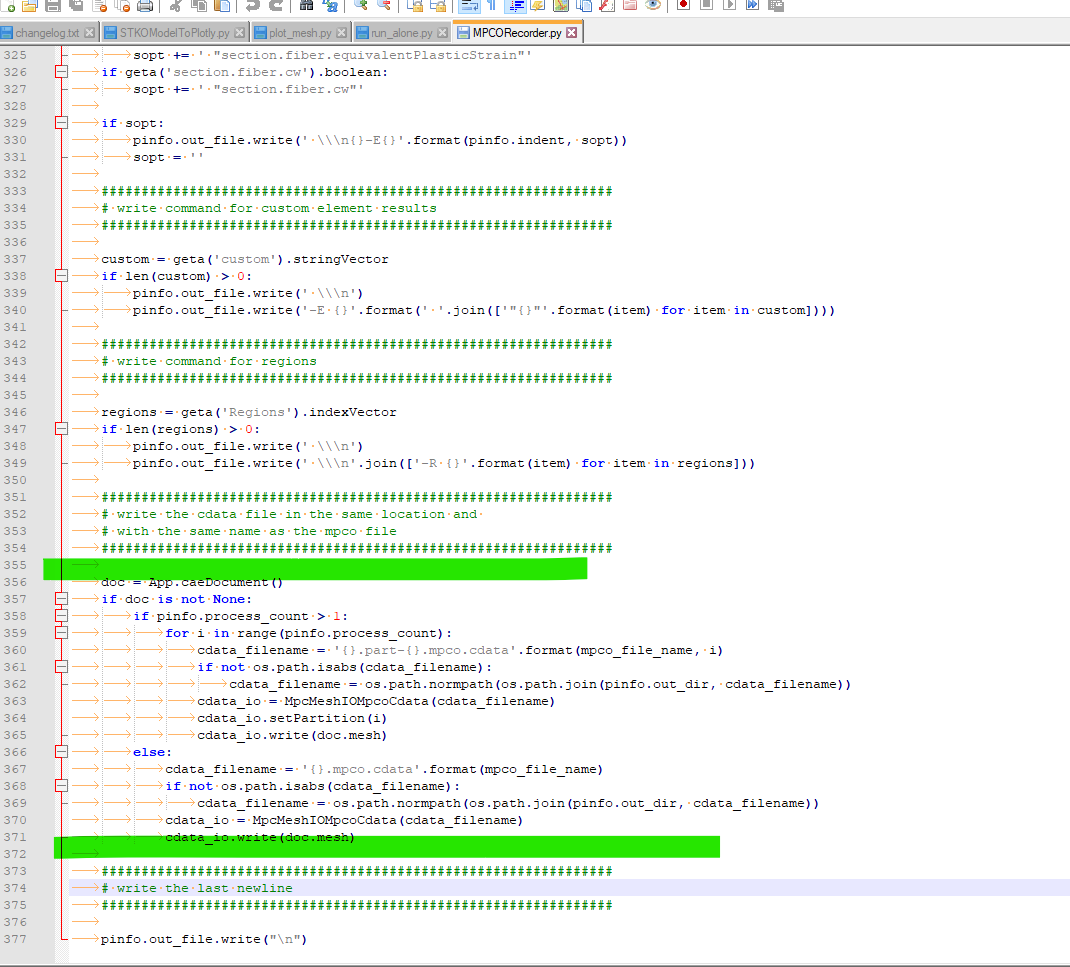Collapse the 'if sopt:' block fold

61,123
